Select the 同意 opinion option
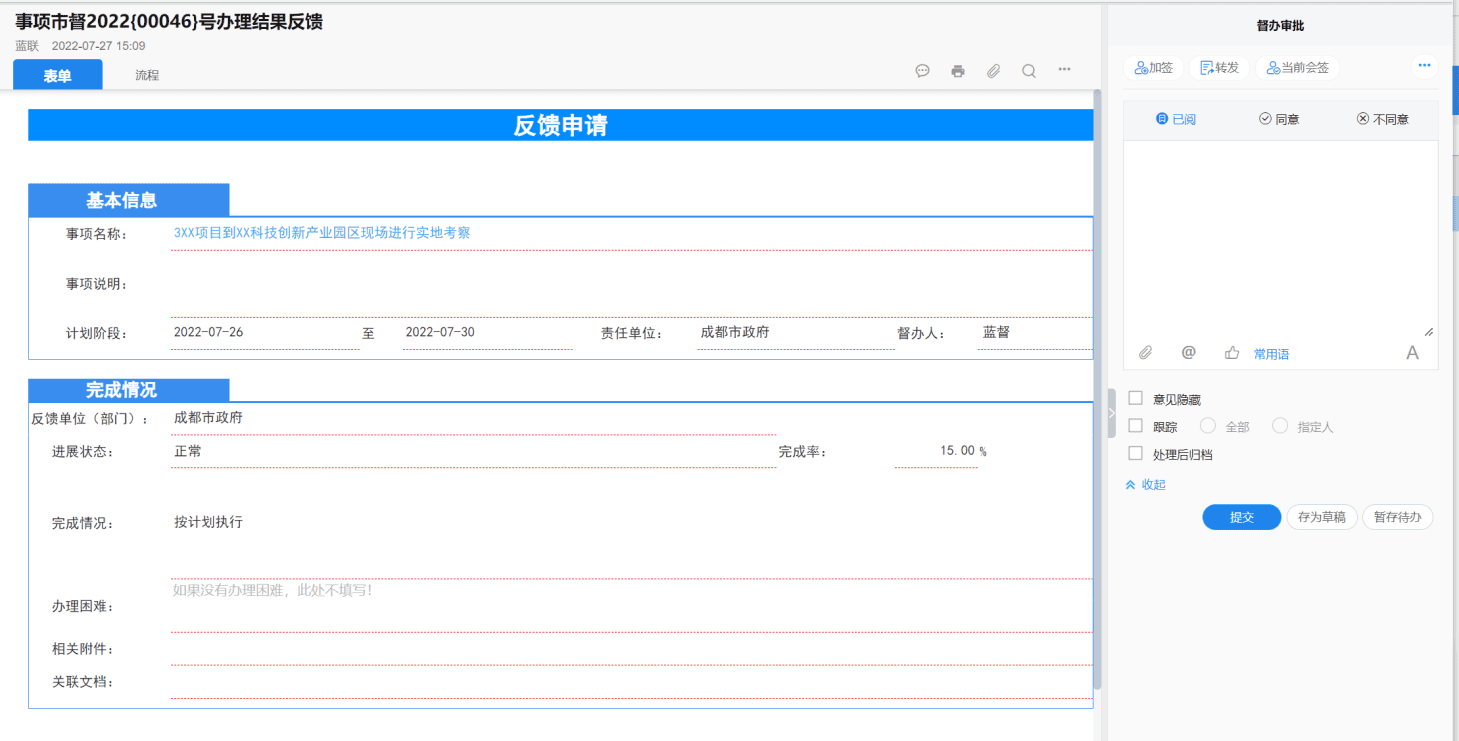Viewport: 1459px width, 741px height. tap(1279, 119)
